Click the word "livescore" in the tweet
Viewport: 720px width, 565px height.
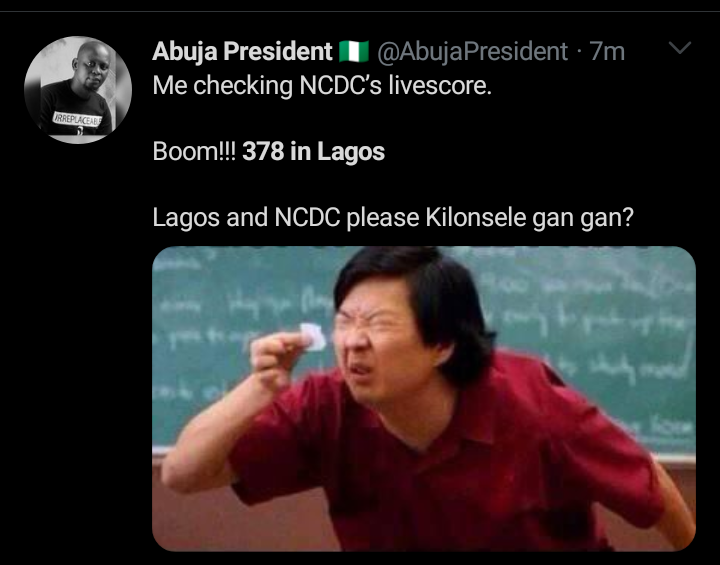click(x=443, y=86)
